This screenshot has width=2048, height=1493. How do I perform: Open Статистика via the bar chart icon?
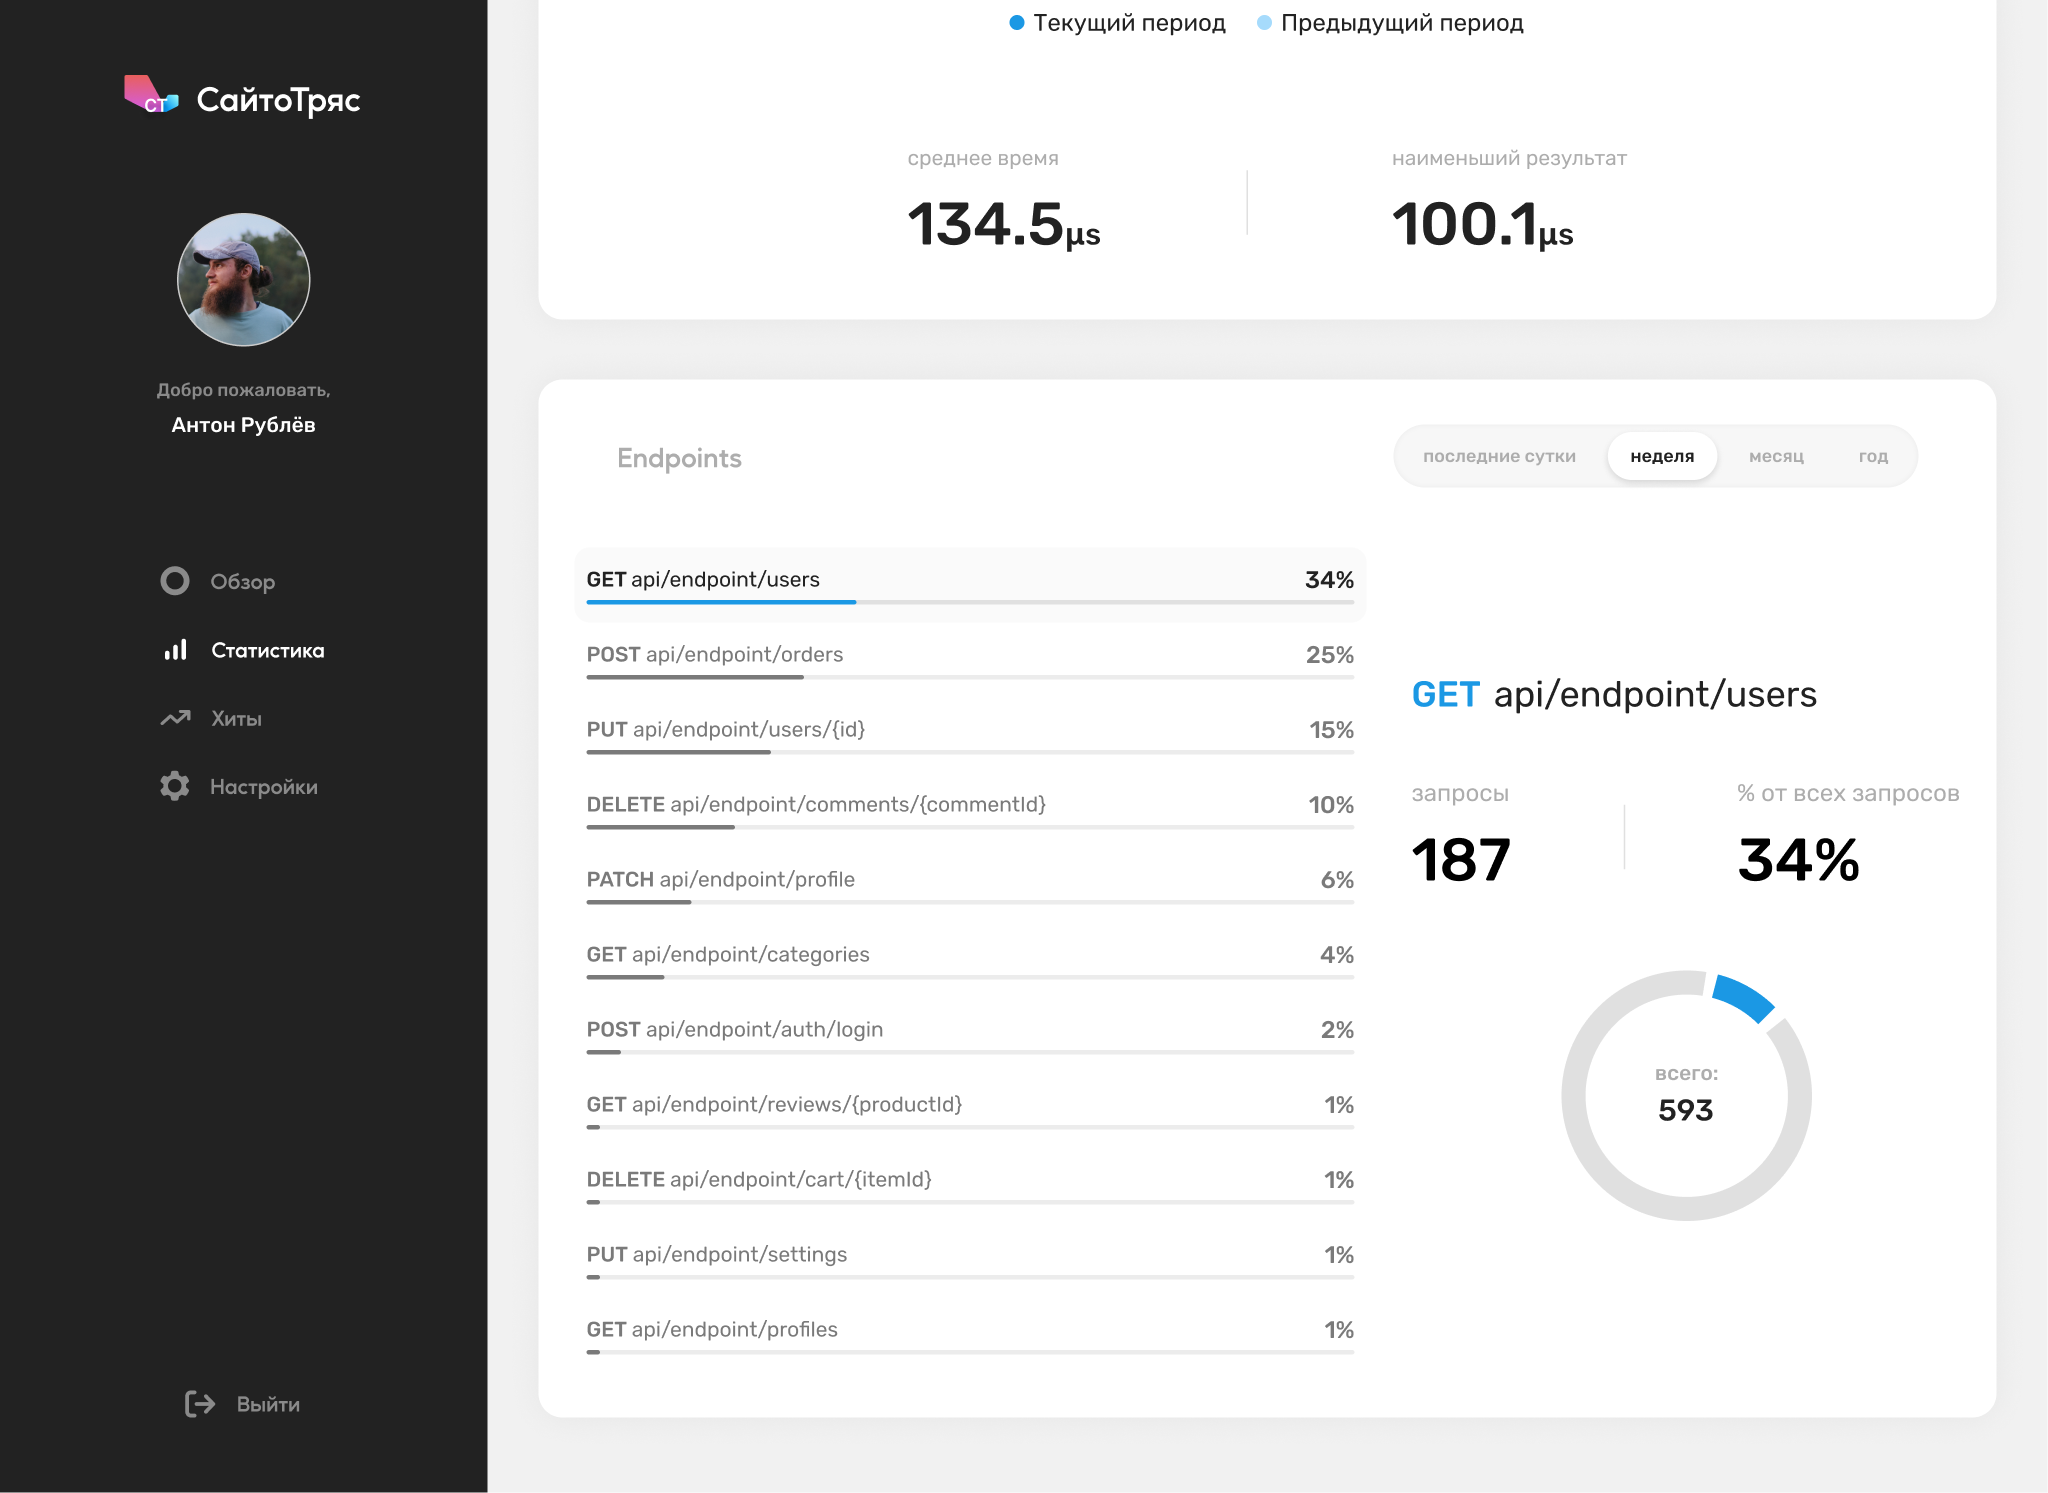(x=175, y=650)
